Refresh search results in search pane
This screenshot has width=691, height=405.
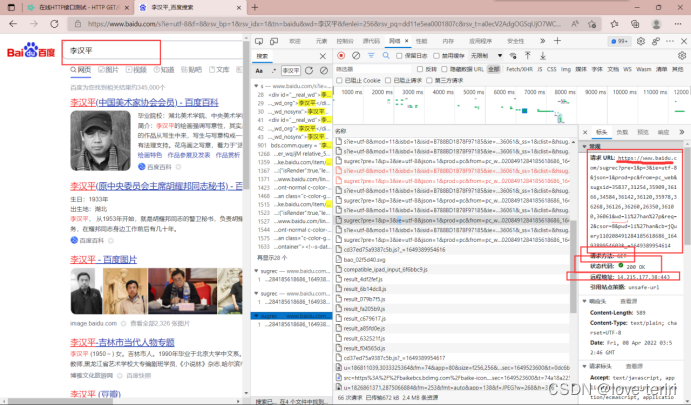coord(309,71)
